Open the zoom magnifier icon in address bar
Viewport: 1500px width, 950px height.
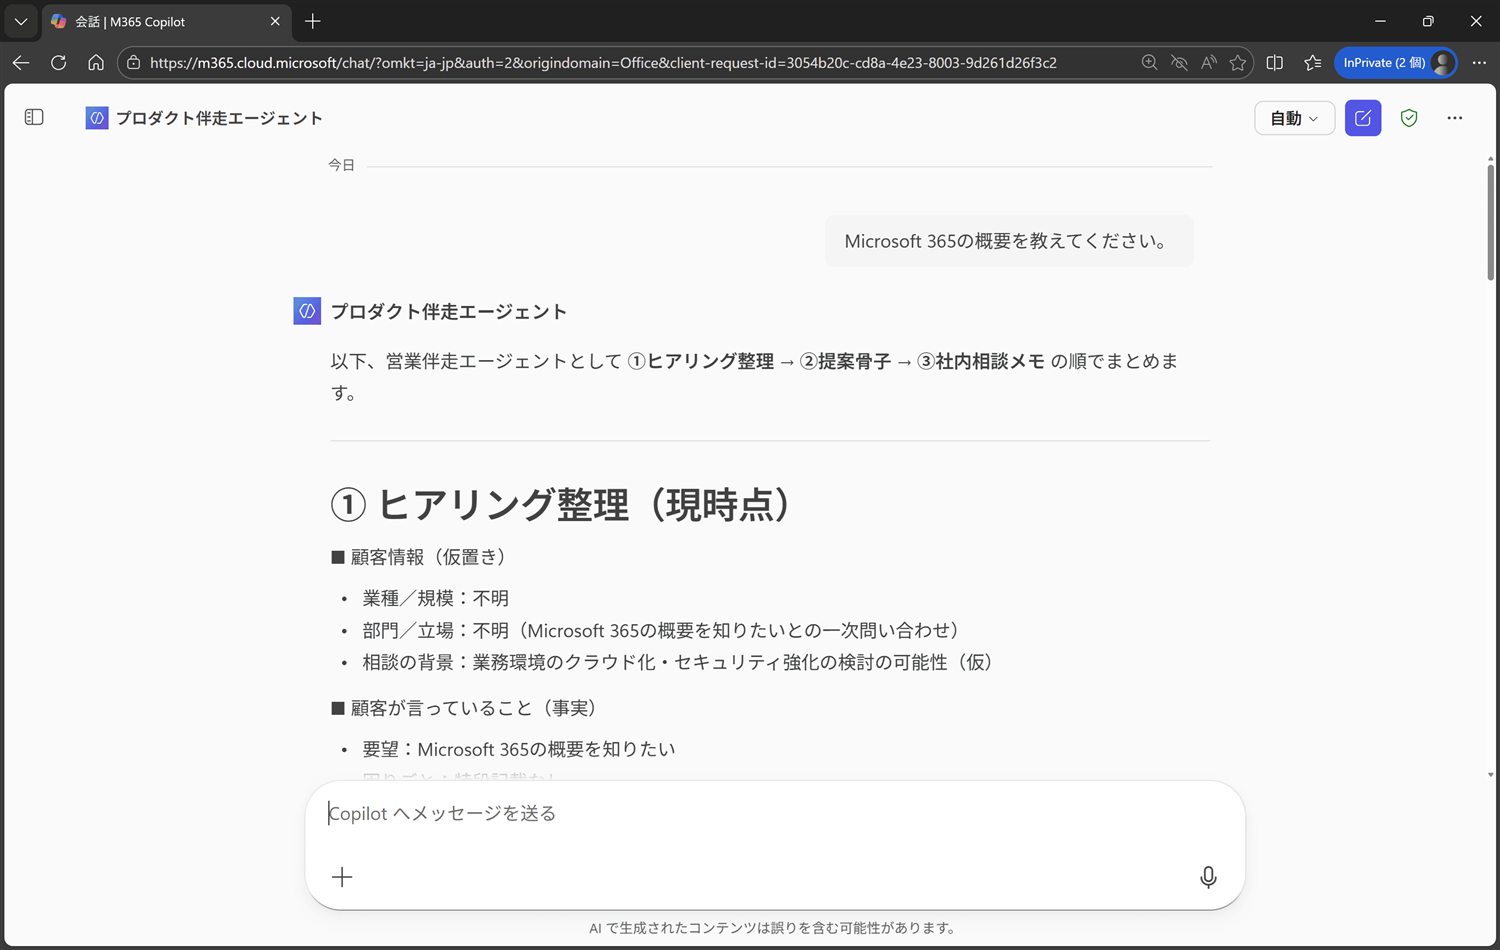[x=1149, y=62]
